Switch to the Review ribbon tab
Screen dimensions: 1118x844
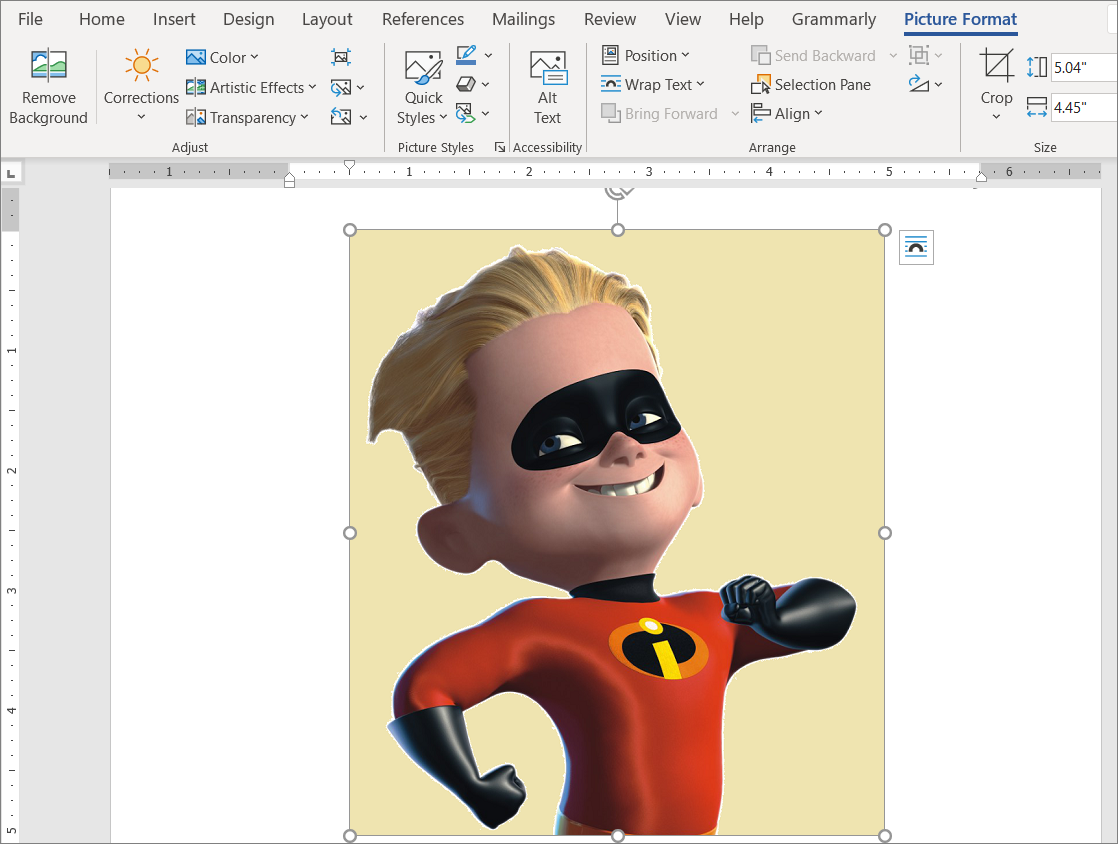[x=610, y=19]
